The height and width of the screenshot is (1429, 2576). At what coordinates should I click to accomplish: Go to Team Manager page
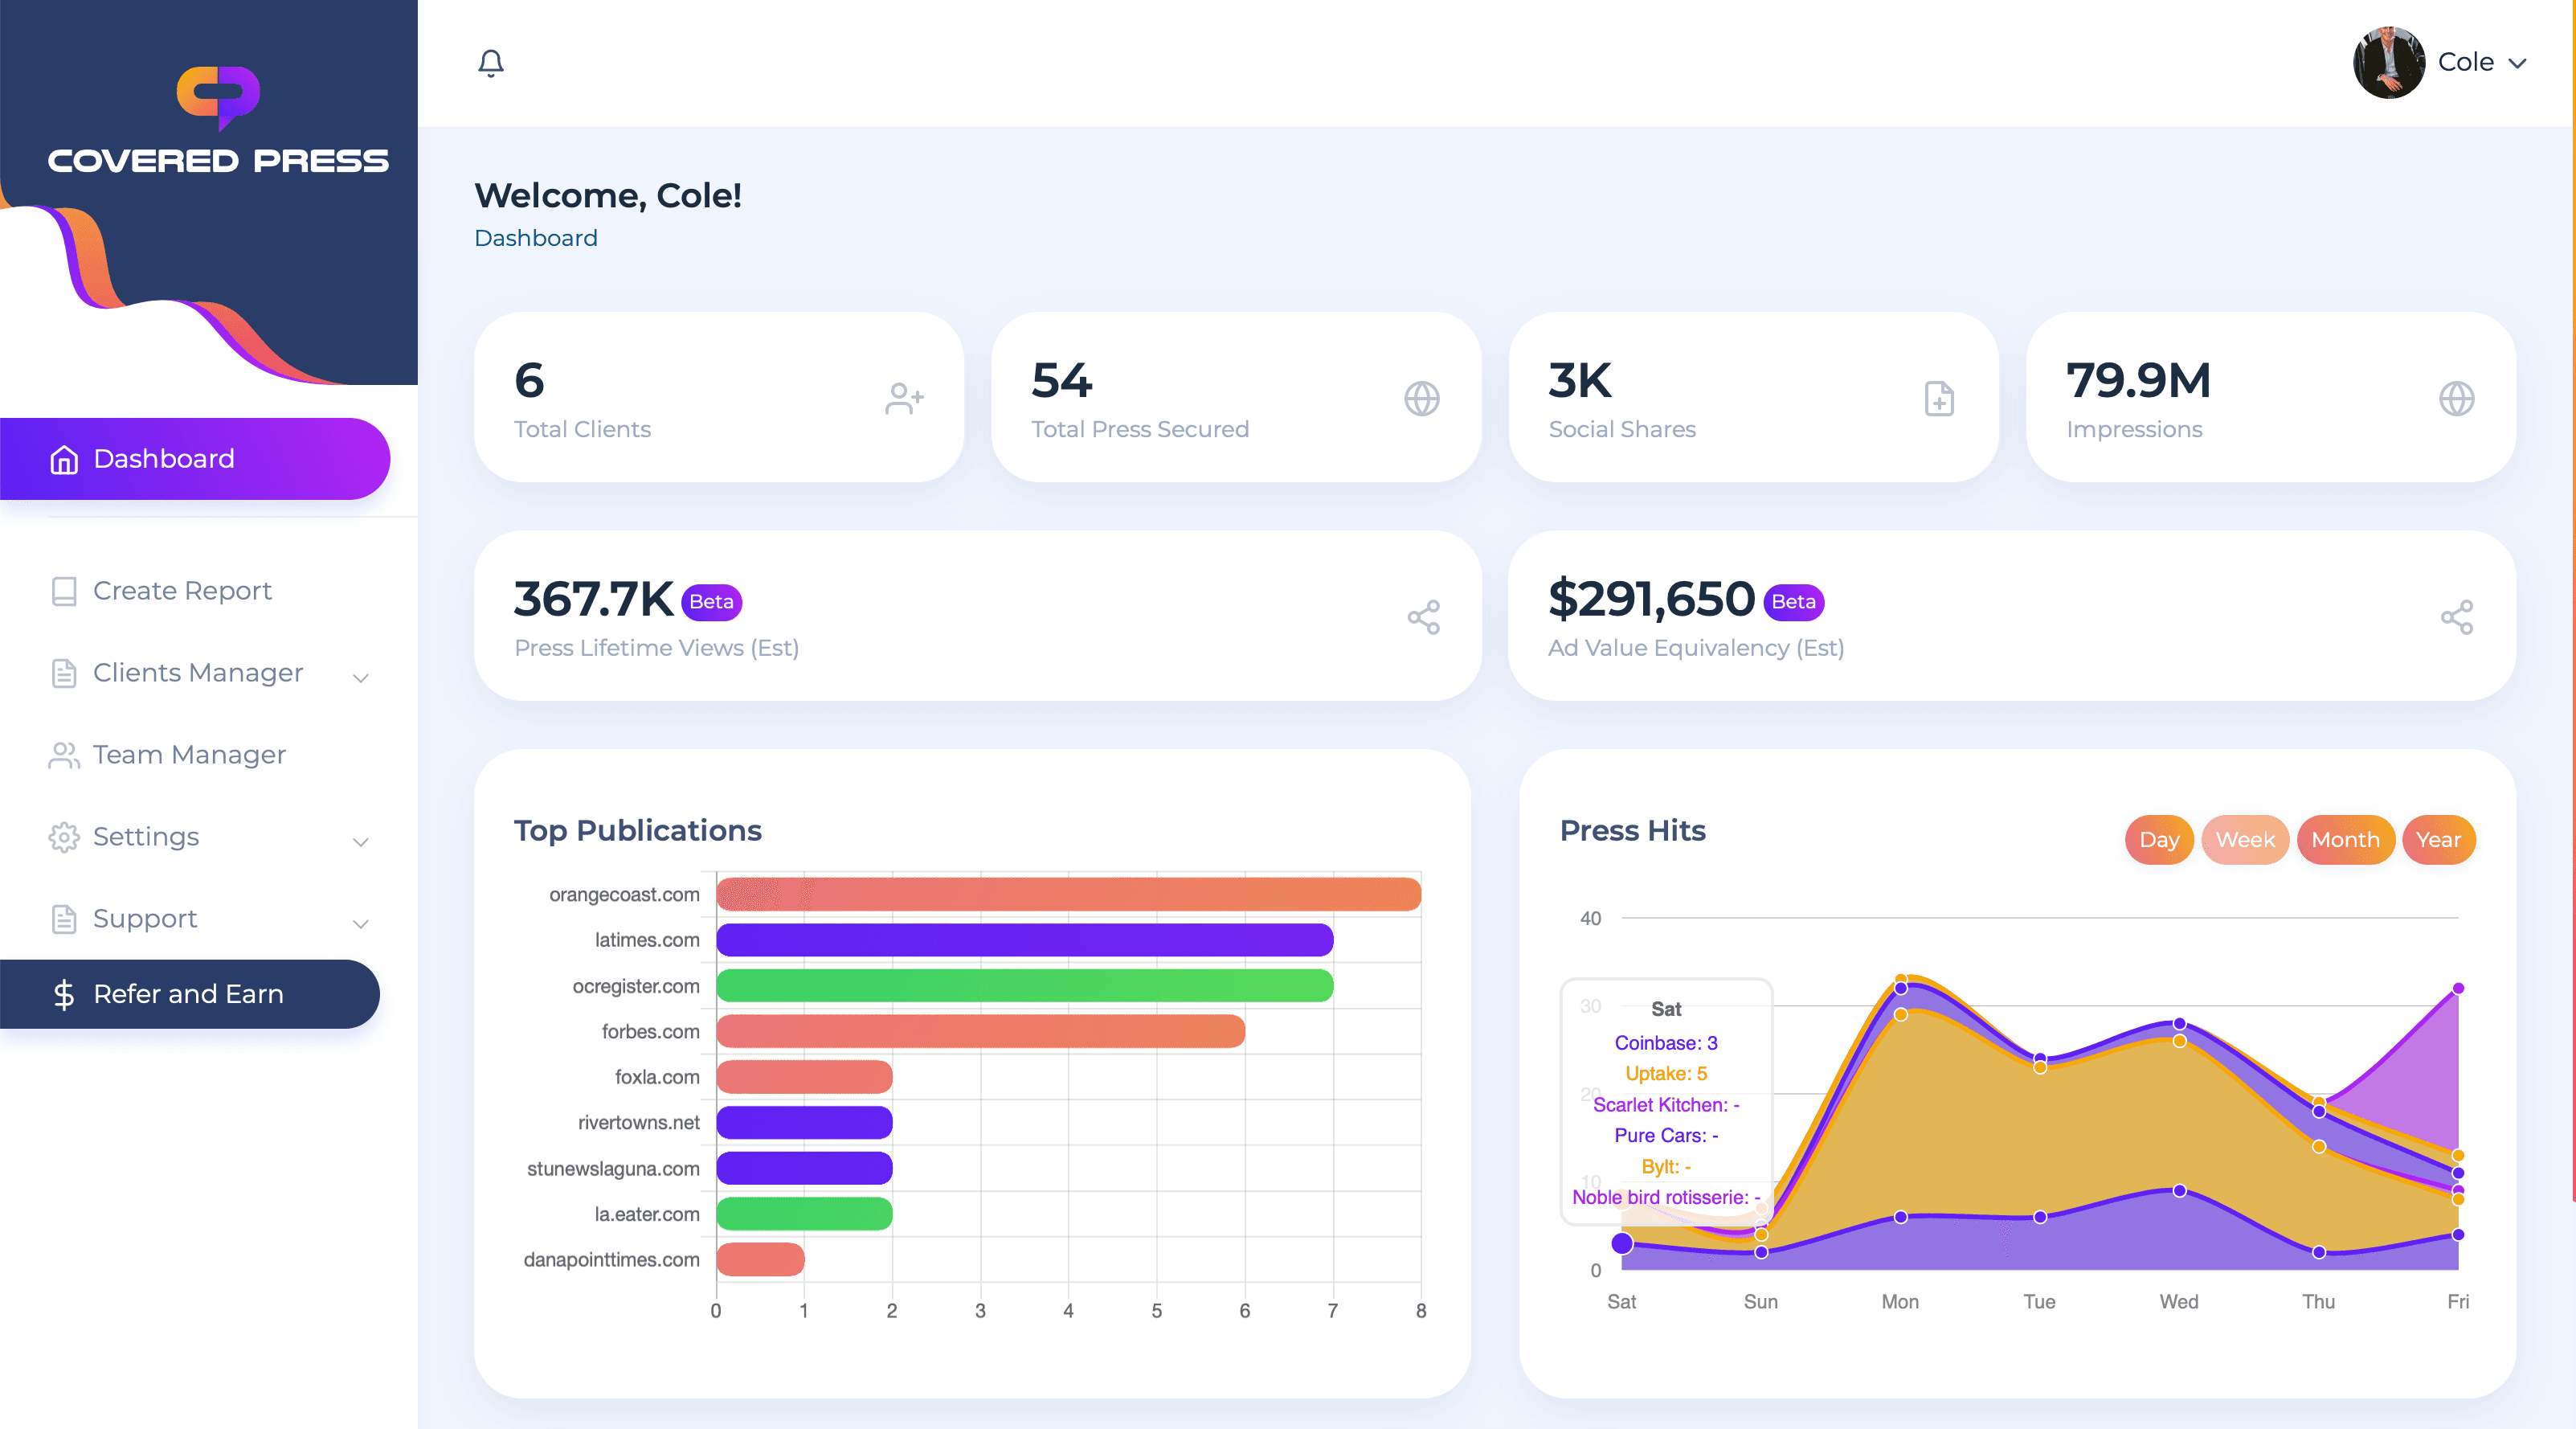point(189,755)
